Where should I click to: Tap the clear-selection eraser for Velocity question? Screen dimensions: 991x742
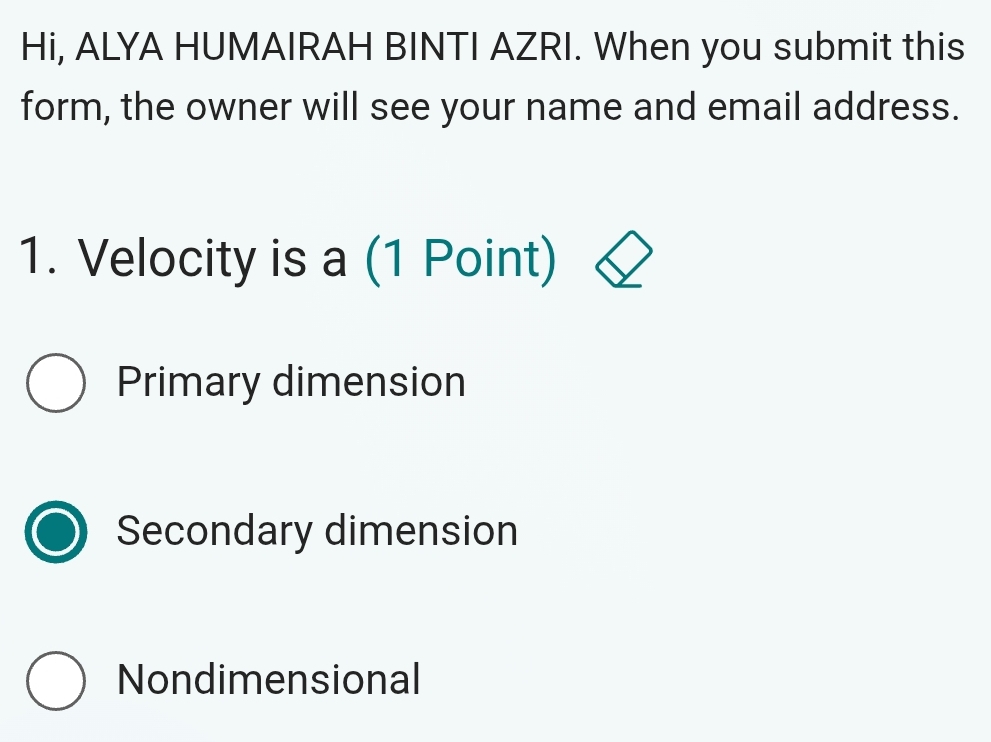[625, 258]
